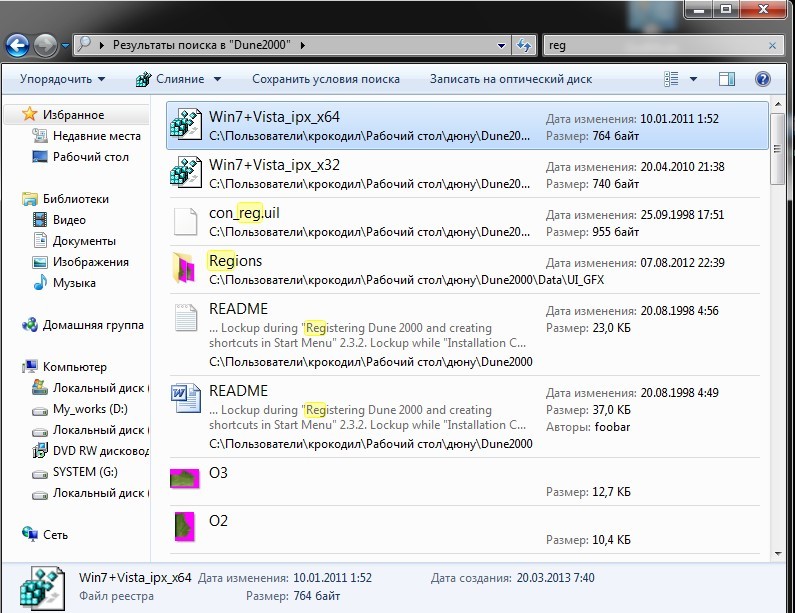Image resolution: width=795 pixels, height=613 pixels.
Task: Click the Word README document icon
Action: [x=186, y=398]
